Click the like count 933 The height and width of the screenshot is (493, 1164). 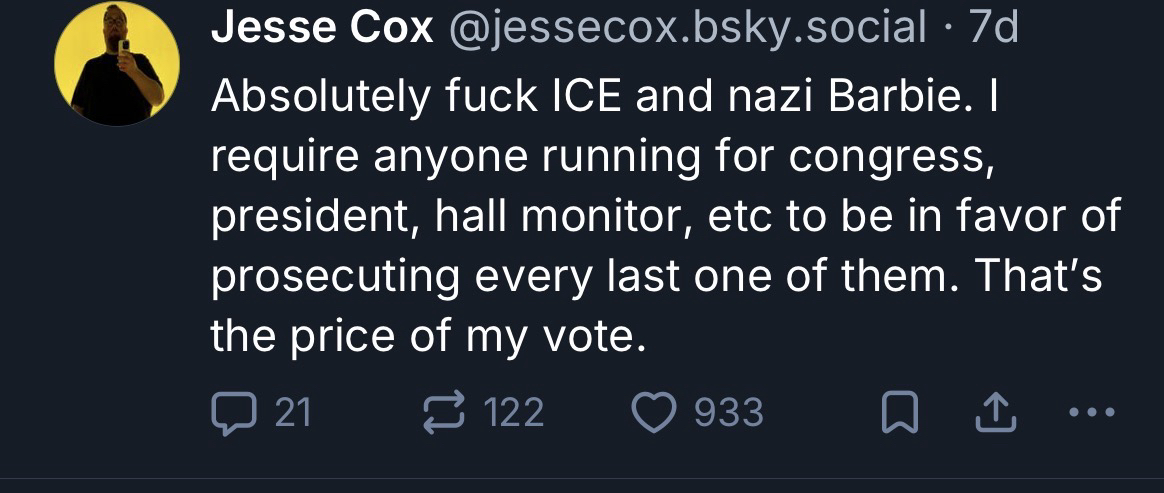tap(728, 411)
